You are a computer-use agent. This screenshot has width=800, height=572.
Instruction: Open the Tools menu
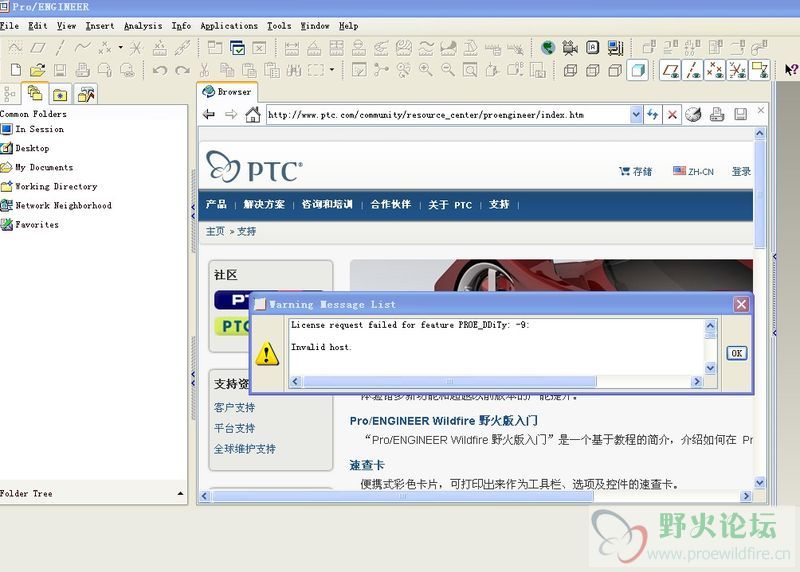279,26
